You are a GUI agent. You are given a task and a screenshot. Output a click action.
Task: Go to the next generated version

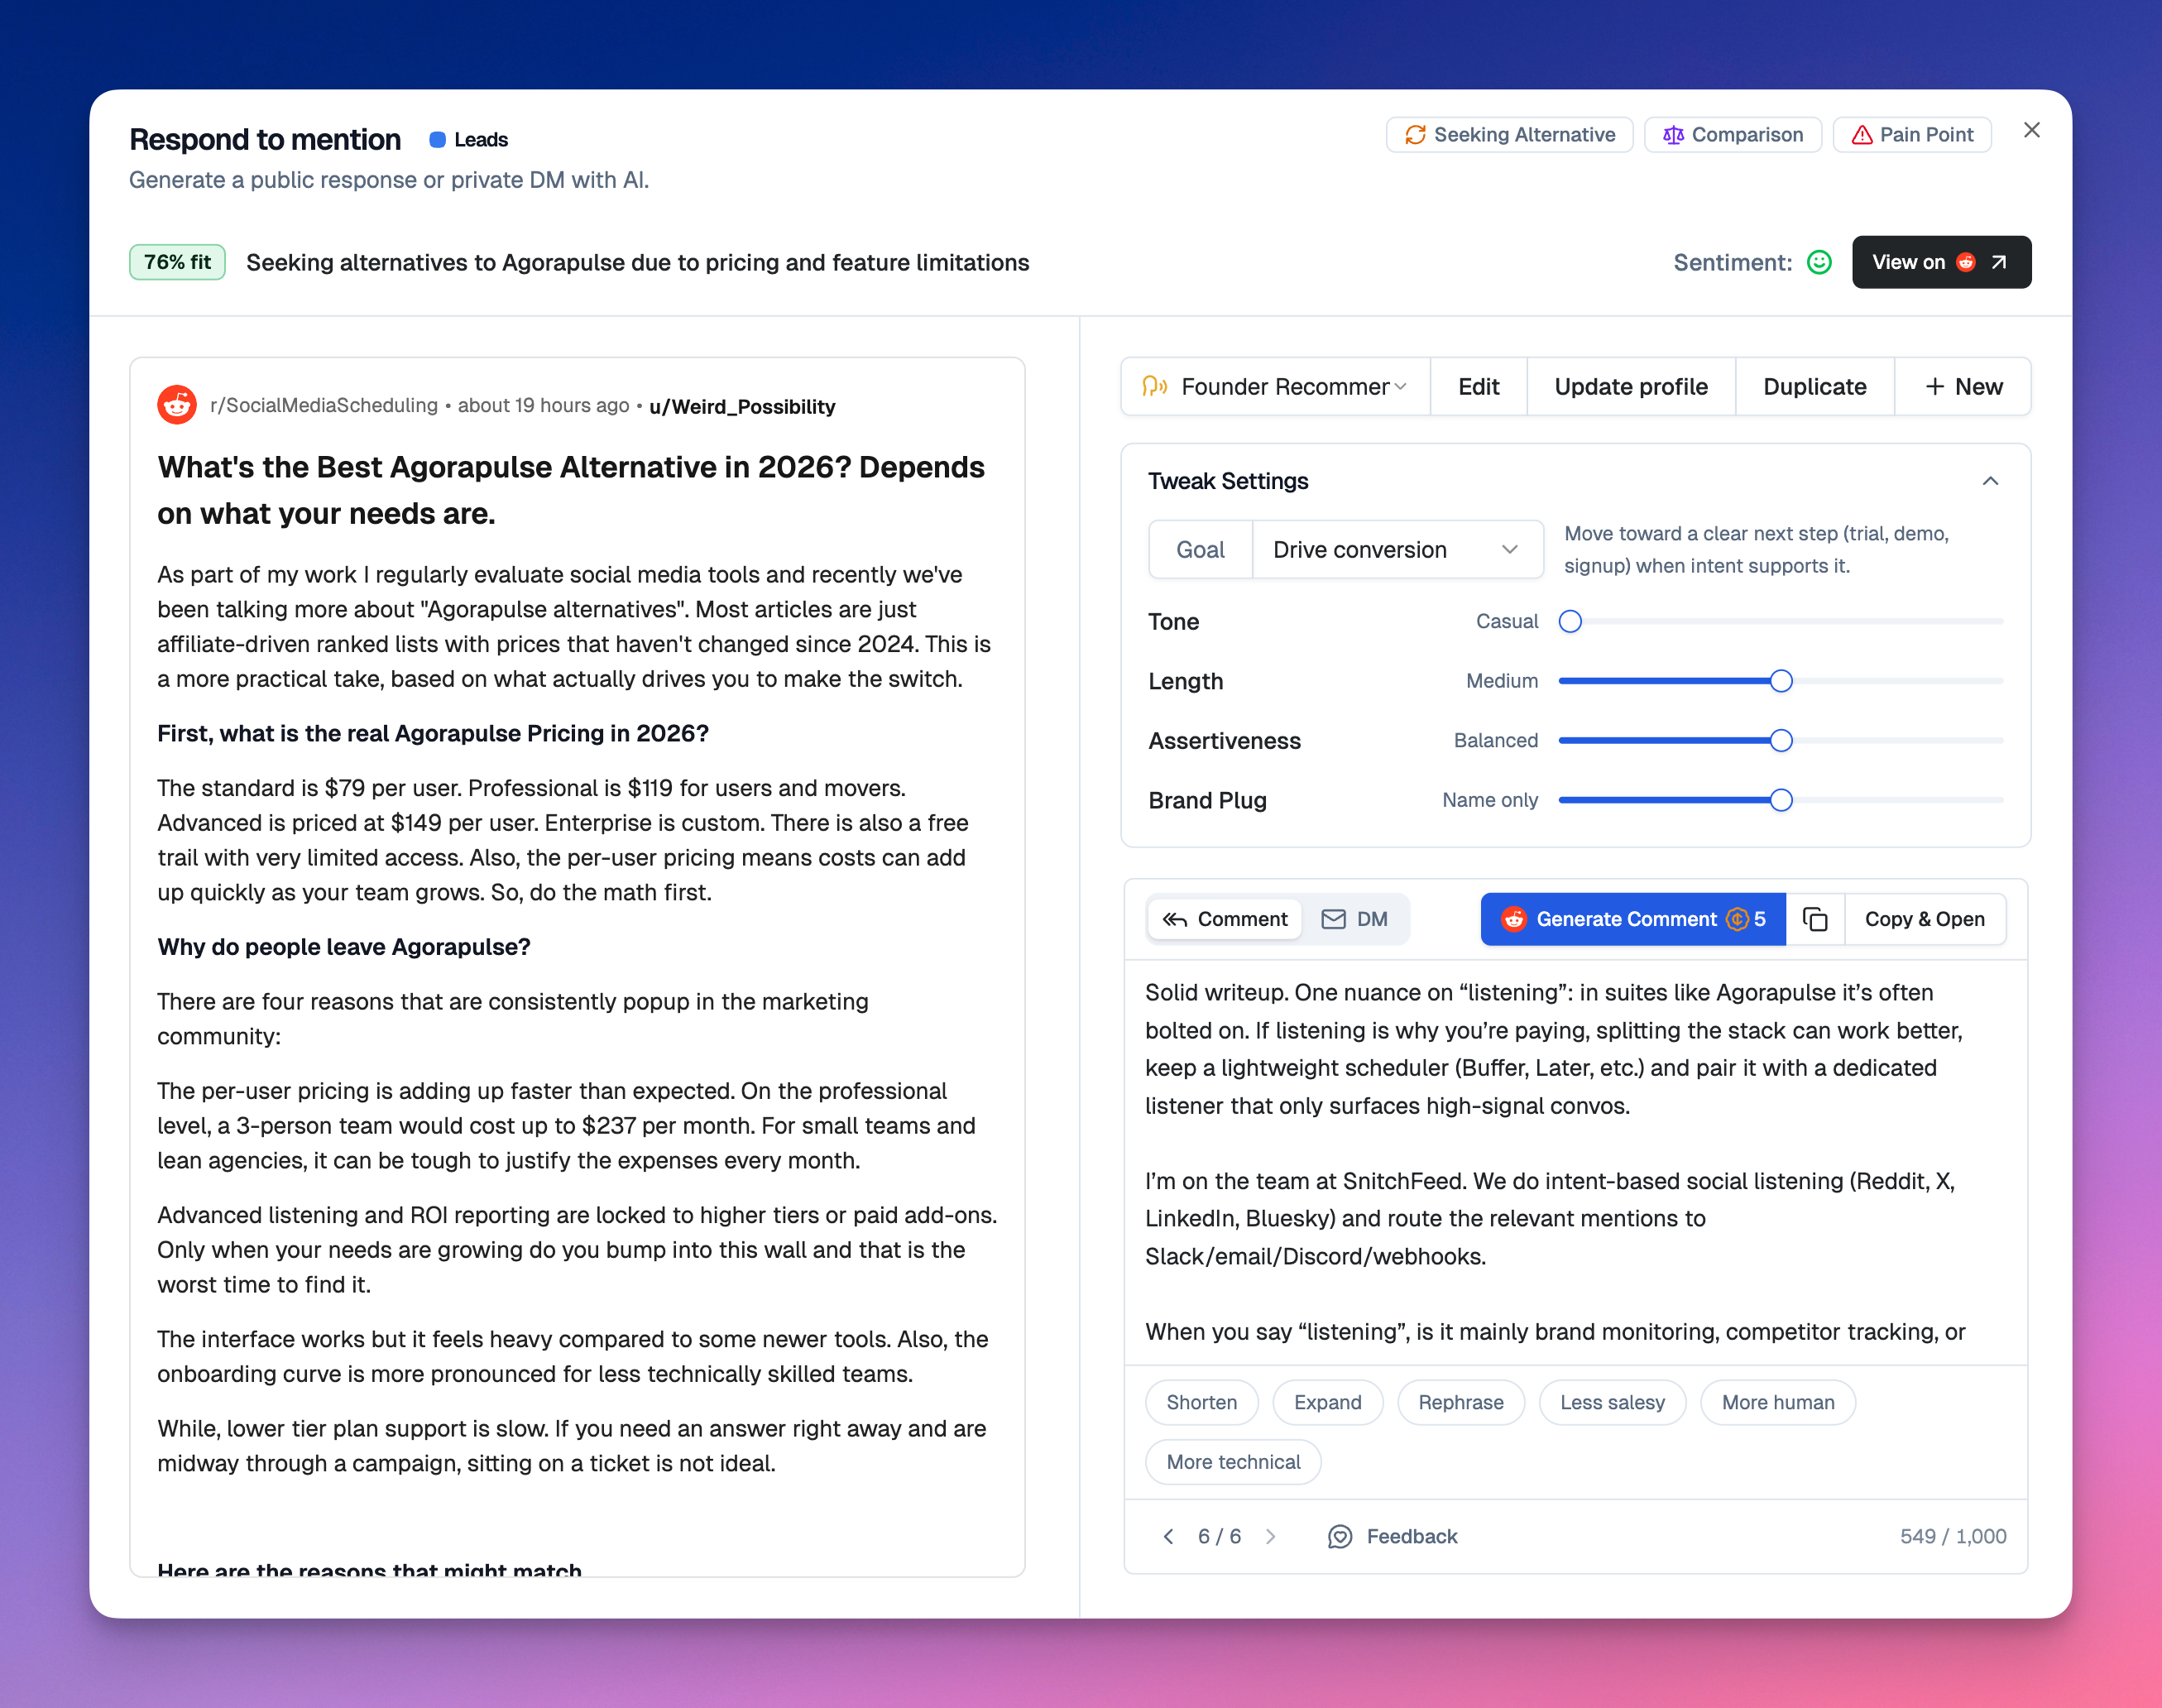1270,1536
